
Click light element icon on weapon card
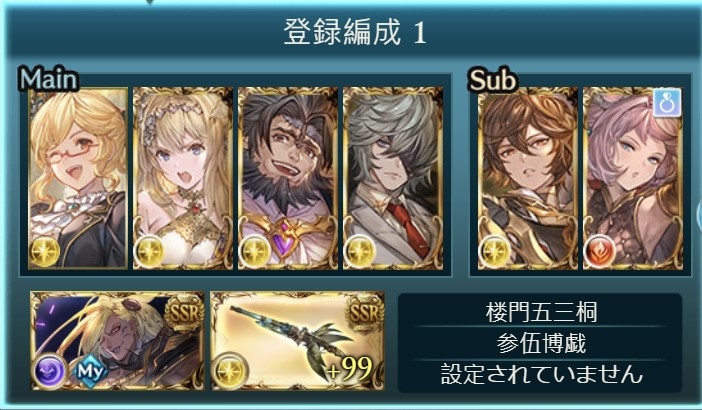pos(230,371)
